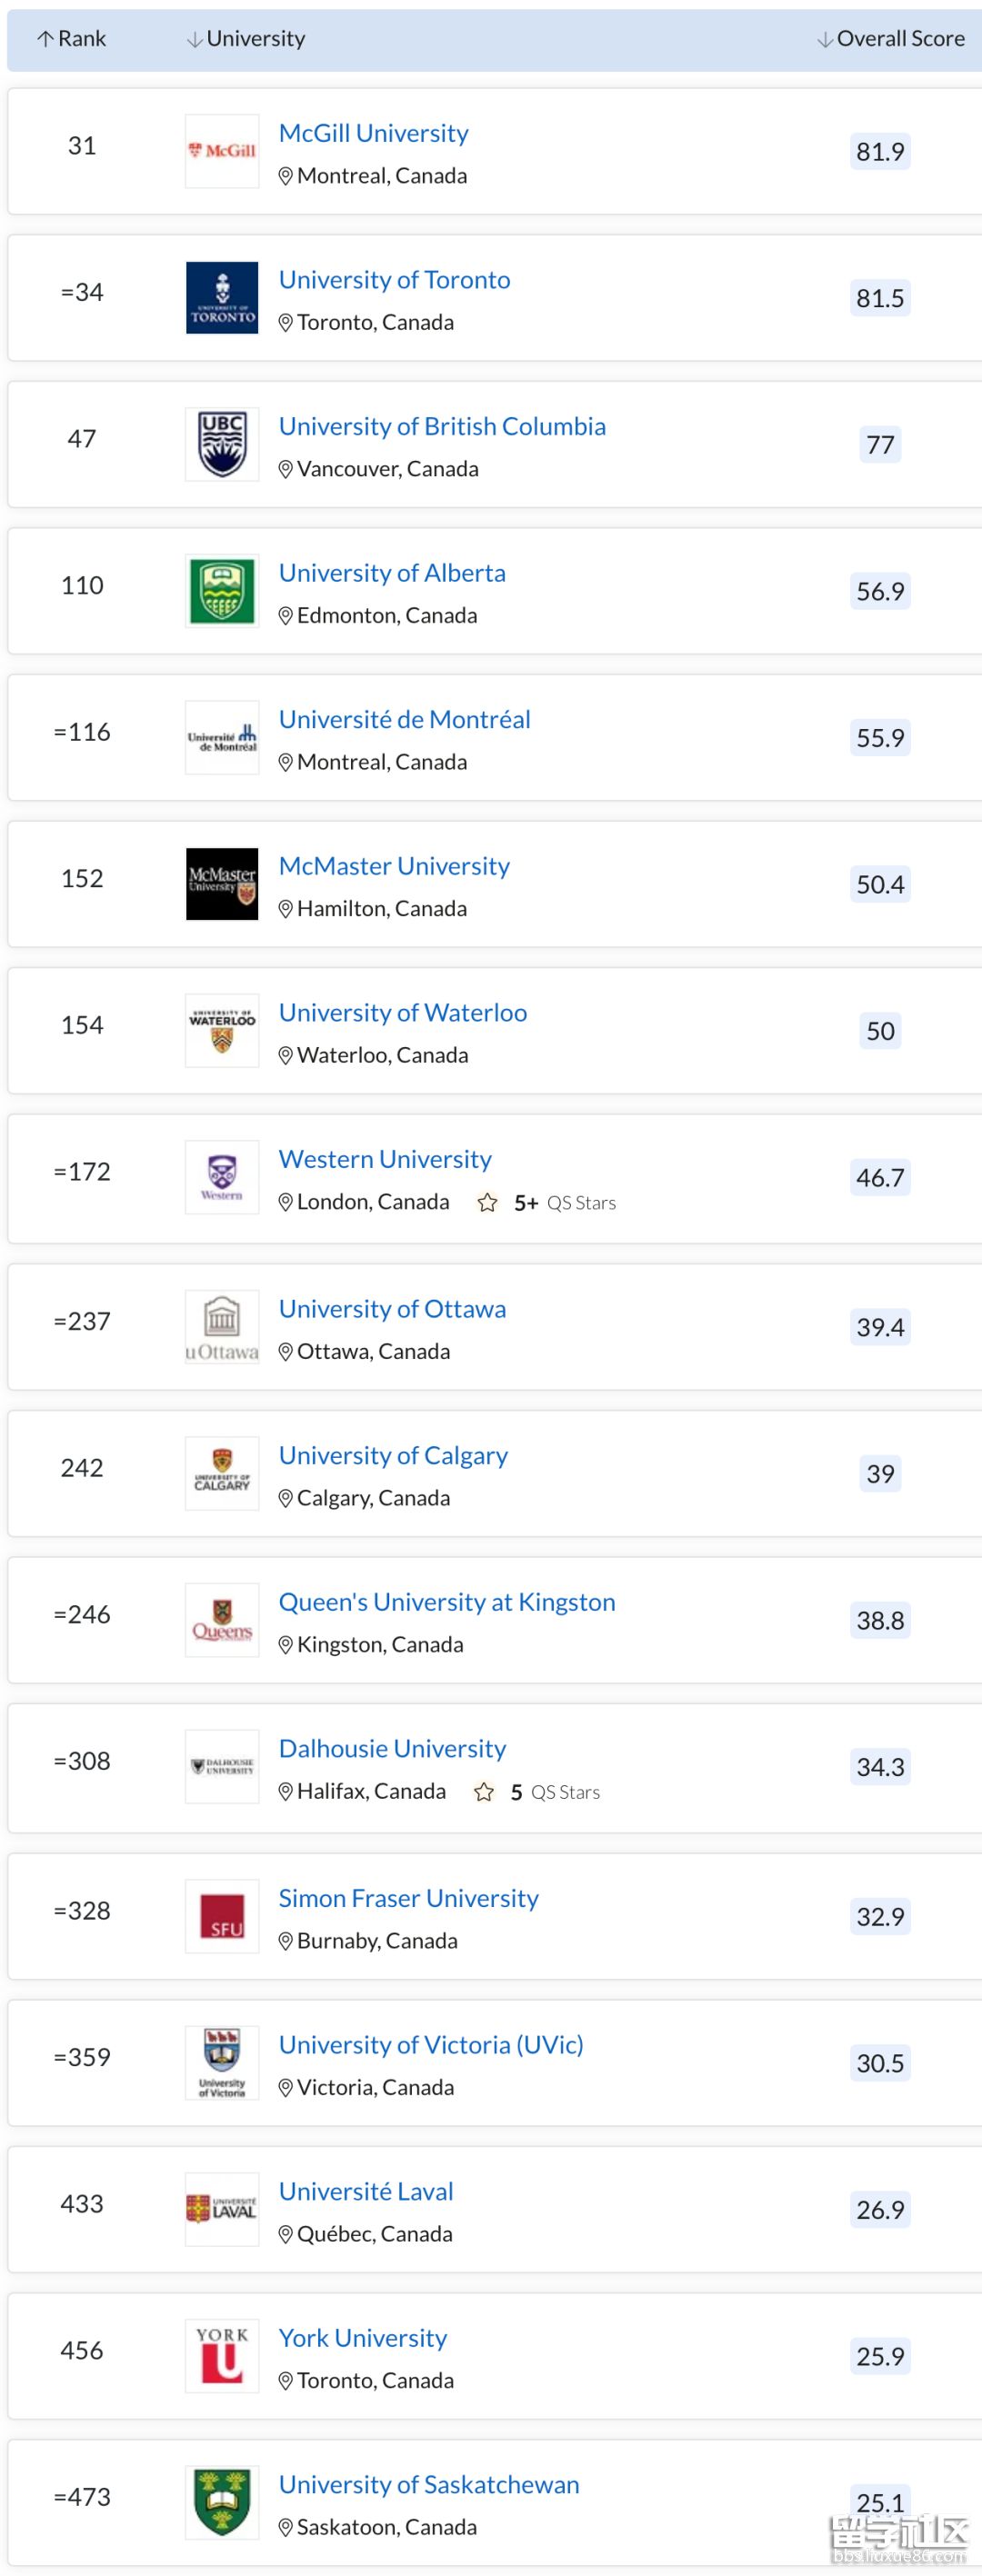Open the University of Waterloo link
Image resolution: width=982 pixels, height=2576 pixels.
pyautogui.click(x=402, y=1012)
